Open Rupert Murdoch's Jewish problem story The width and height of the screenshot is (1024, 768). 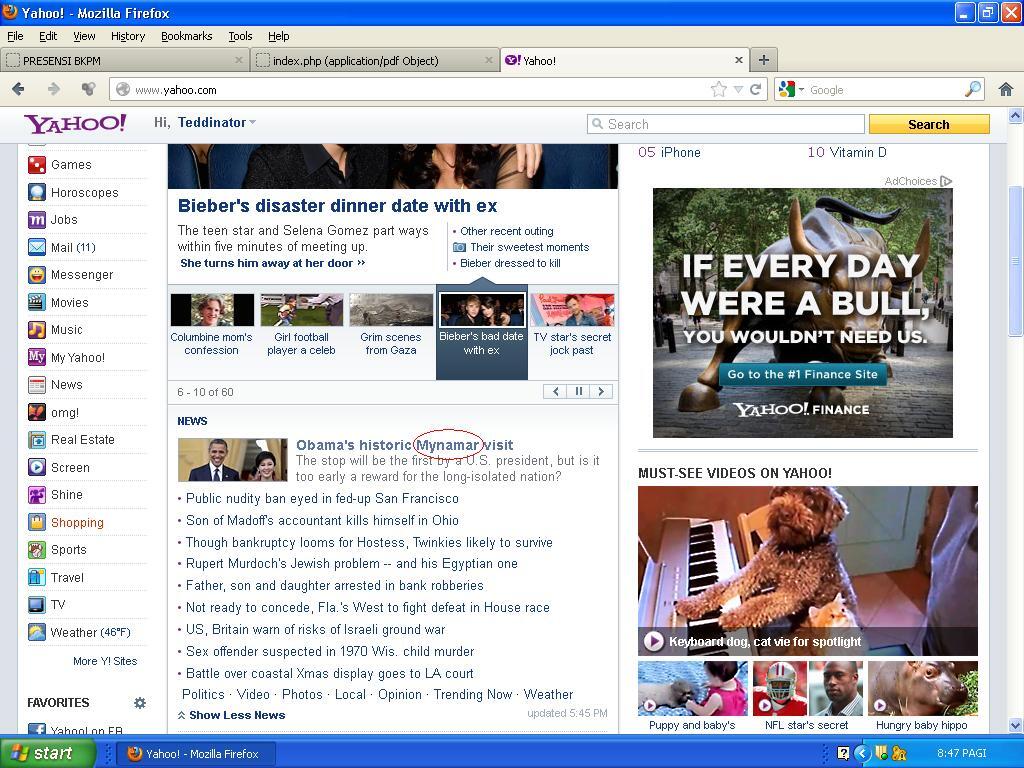coord(351,564)
